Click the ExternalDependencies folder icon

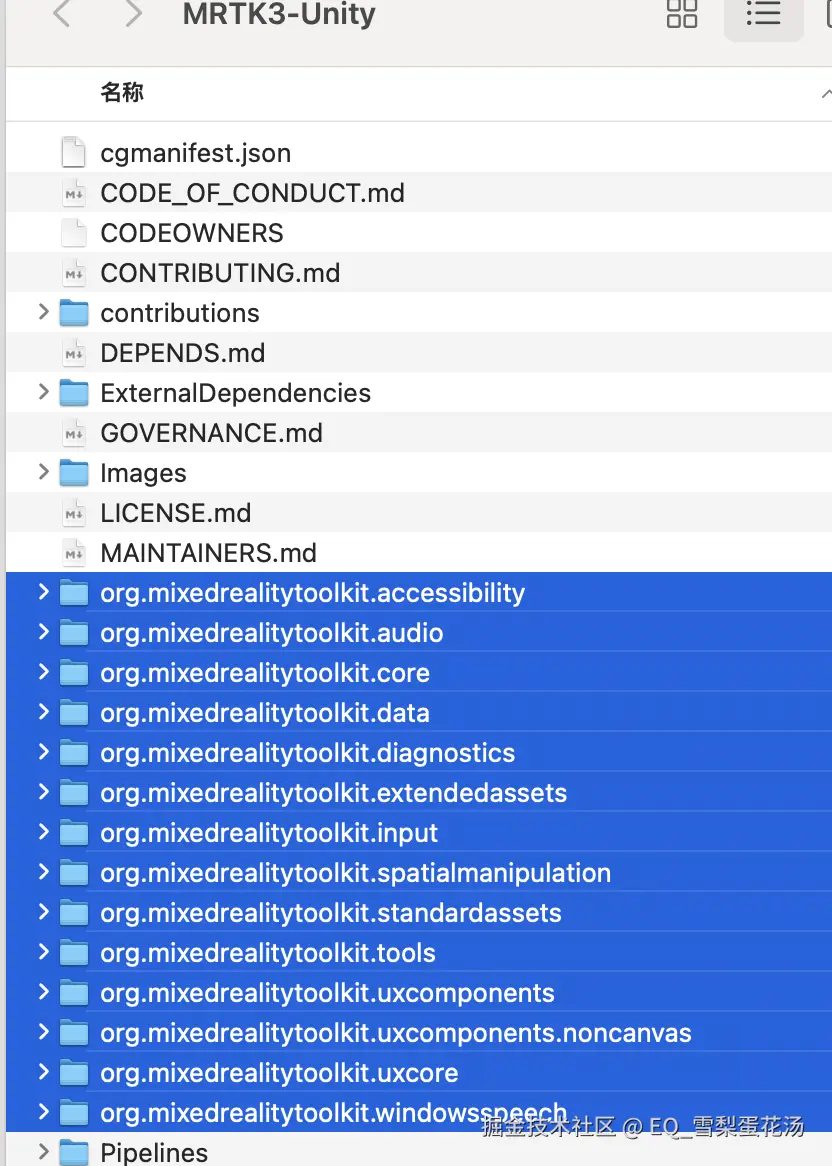(x=74, y=393)
